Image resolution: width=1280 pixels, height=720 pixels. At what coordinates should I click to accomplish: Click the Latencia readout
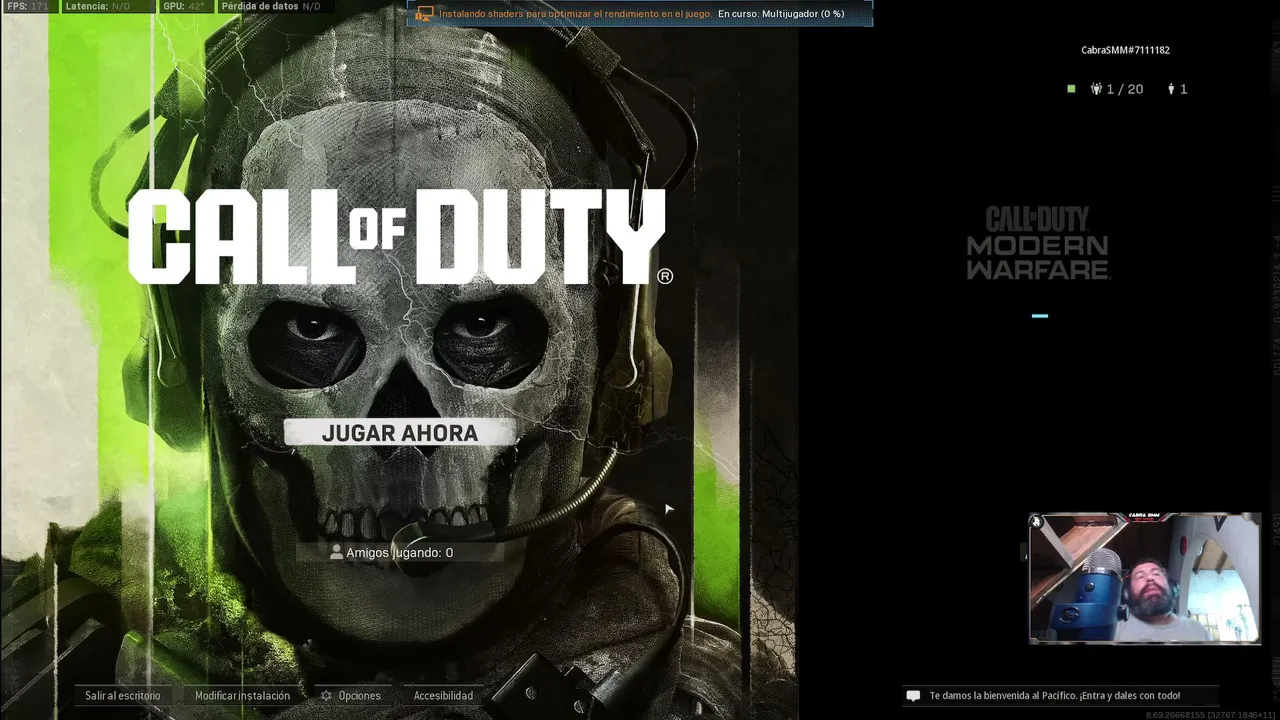(x=98, y=6)
